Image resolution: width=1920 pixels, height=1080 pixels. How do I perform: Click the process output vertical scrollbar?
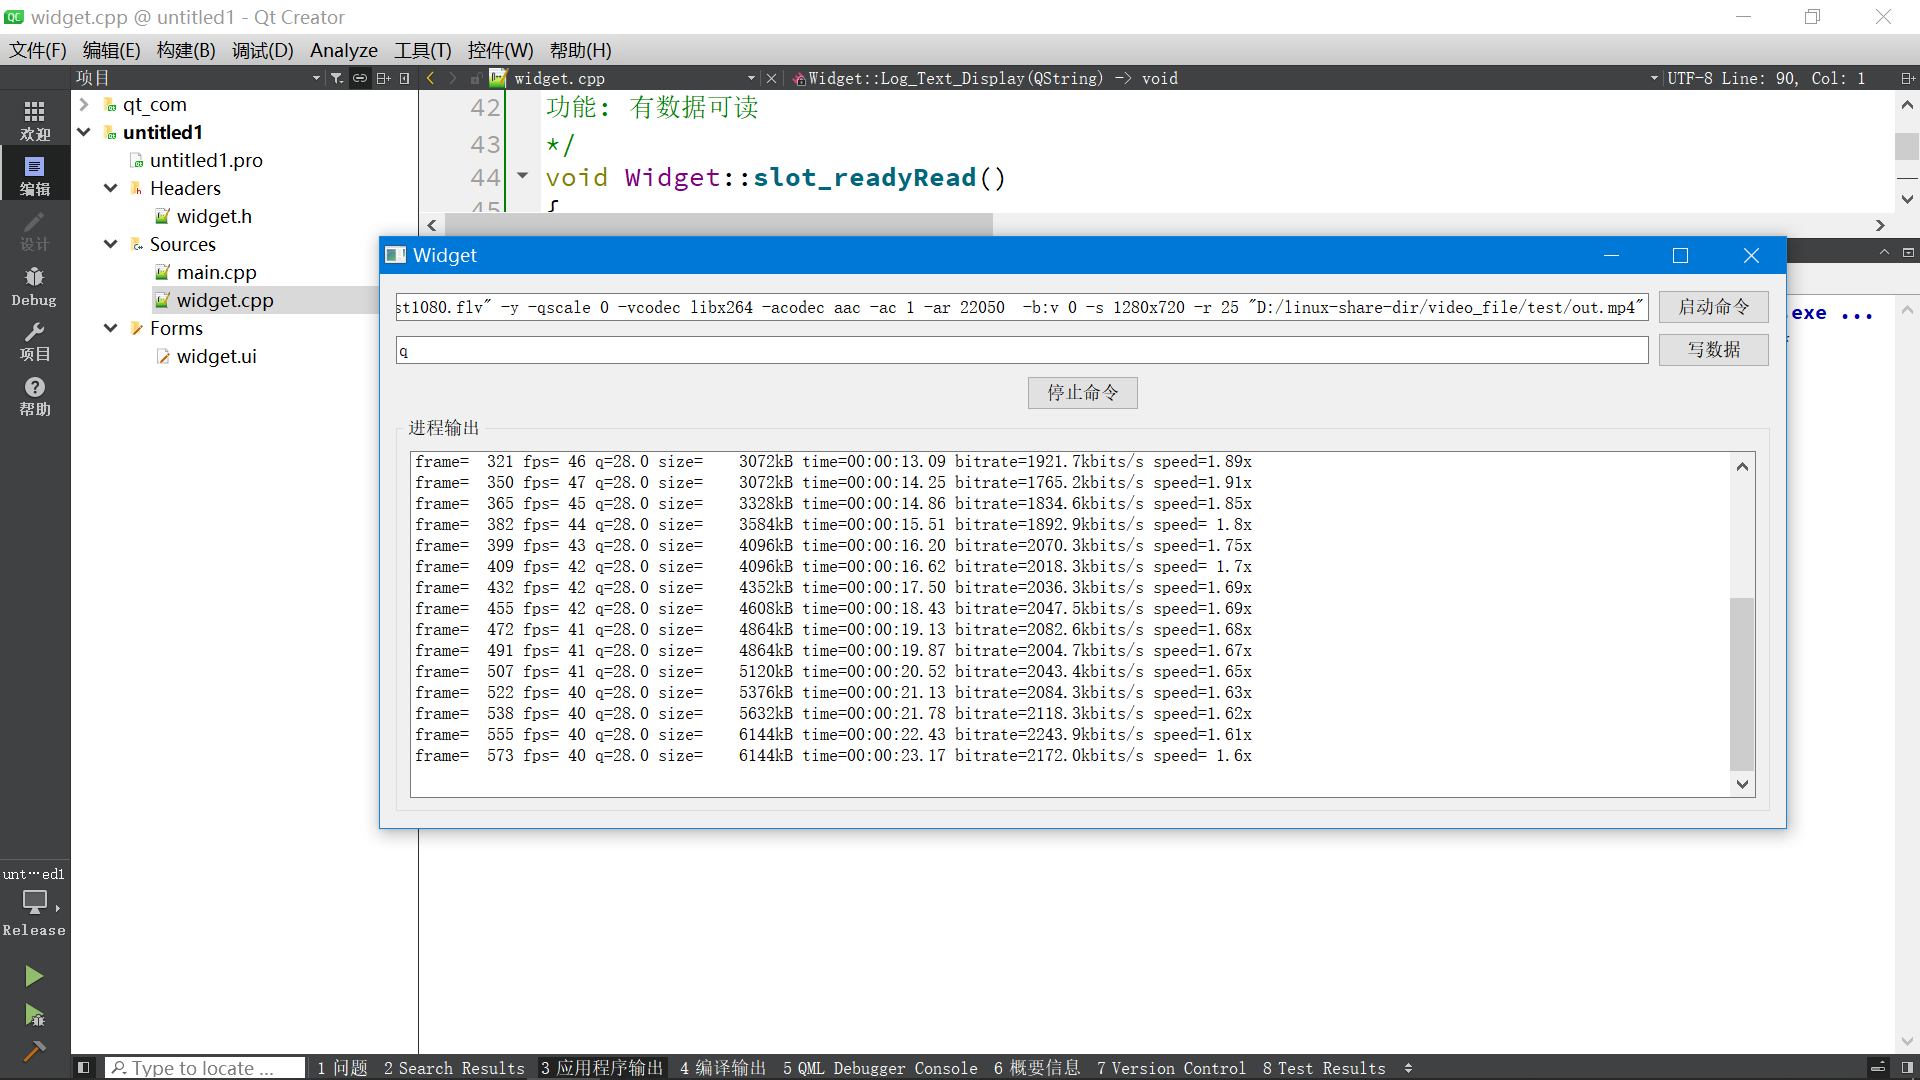pos(1742,683)
